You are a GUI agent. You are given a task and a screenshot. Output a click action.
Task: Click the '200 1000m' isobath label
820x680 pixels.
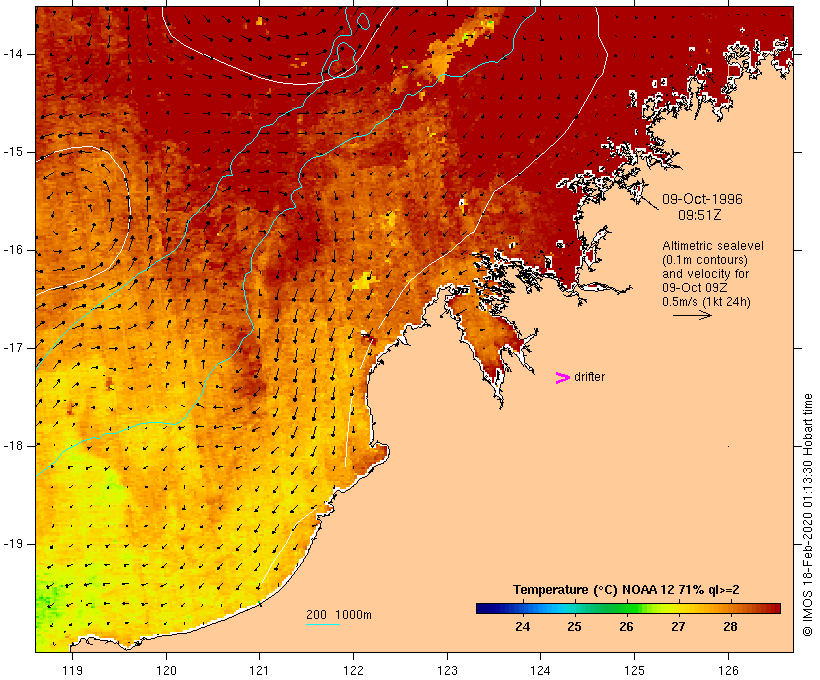339,615
